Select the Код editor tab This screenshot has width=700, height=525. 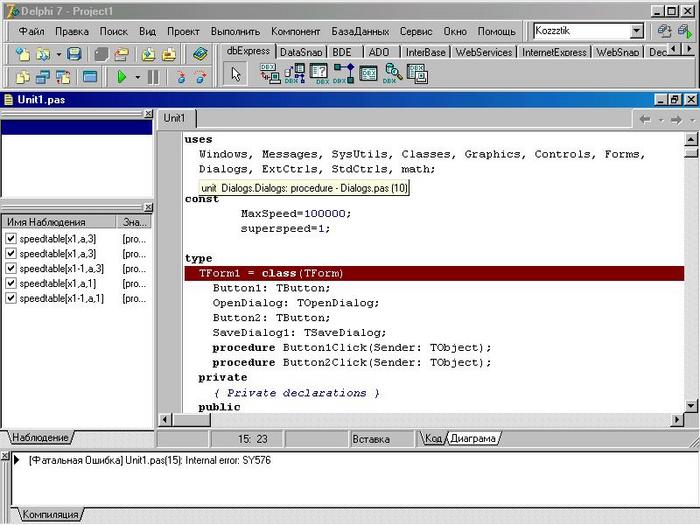pos(433,438)
